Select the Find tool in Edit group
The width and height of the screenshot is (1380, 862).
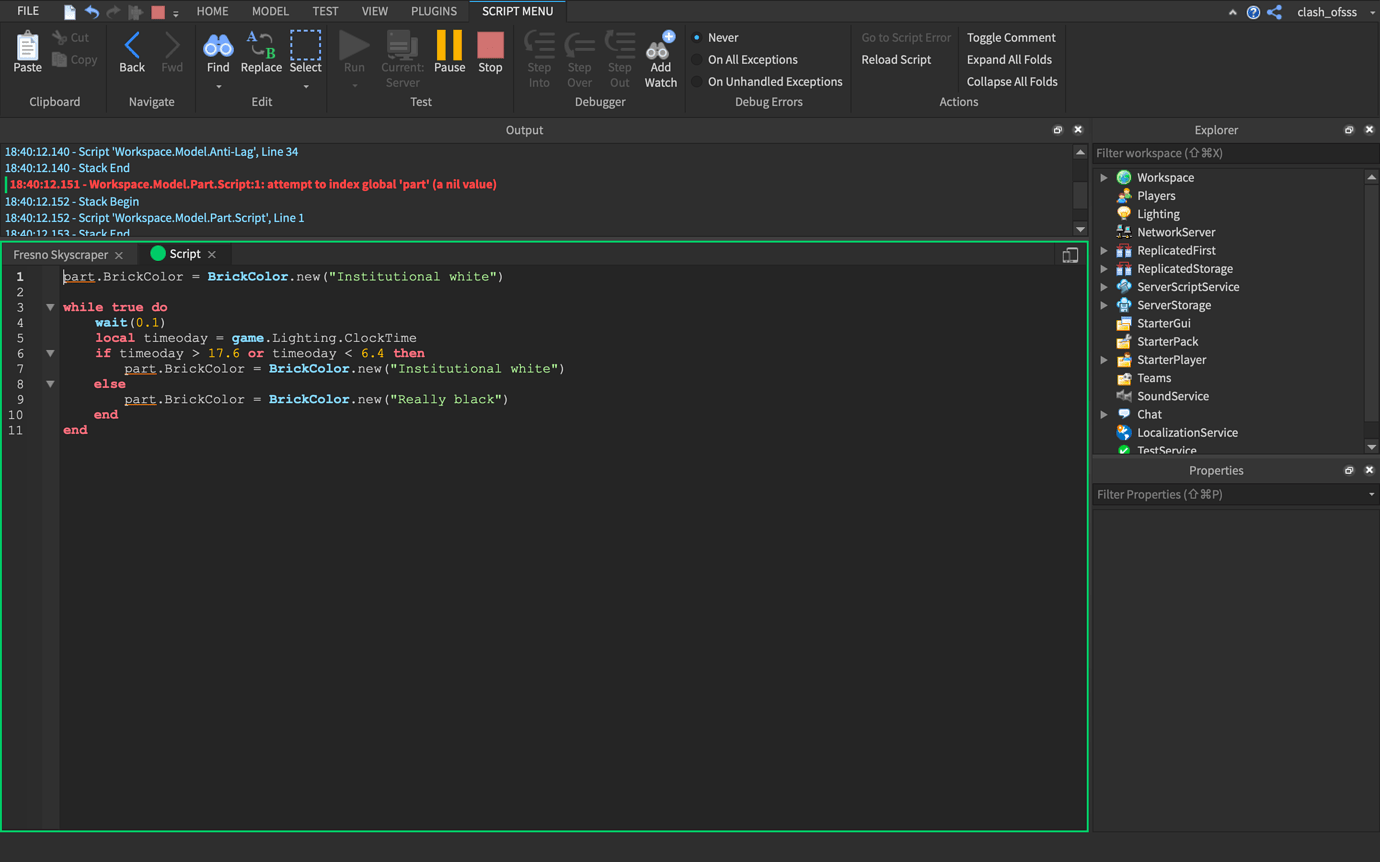click(218, 52)
